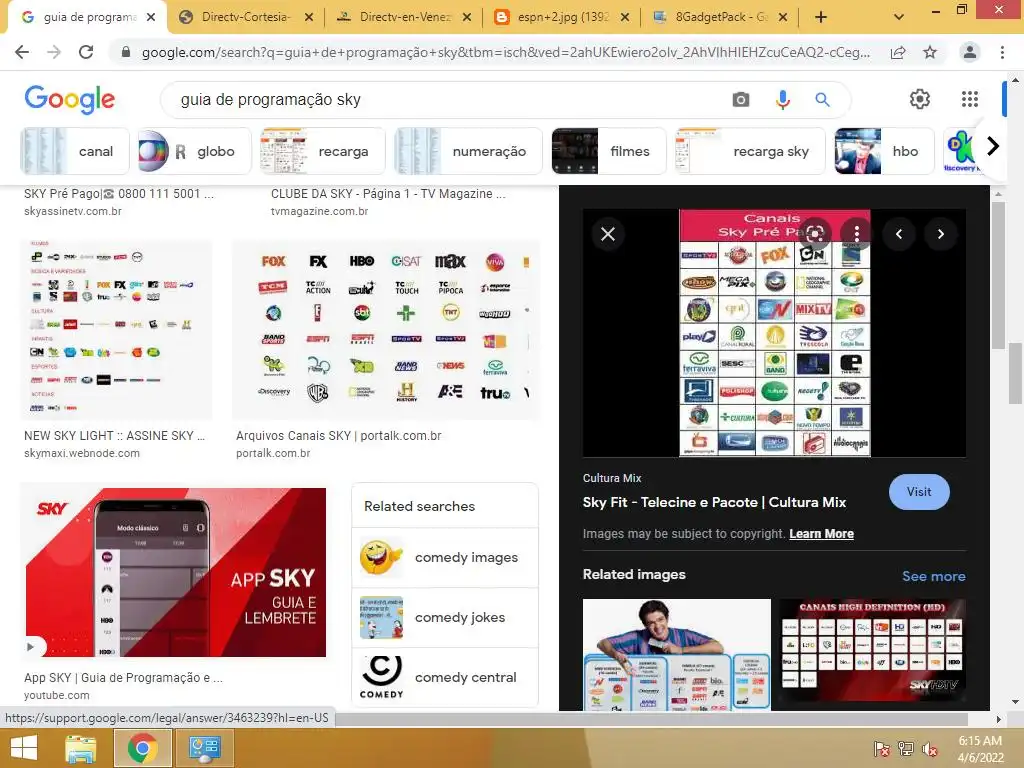Viewport: 1024px width, 768px height.
Task: Search related: comedy central
Action: pos(445,677)
